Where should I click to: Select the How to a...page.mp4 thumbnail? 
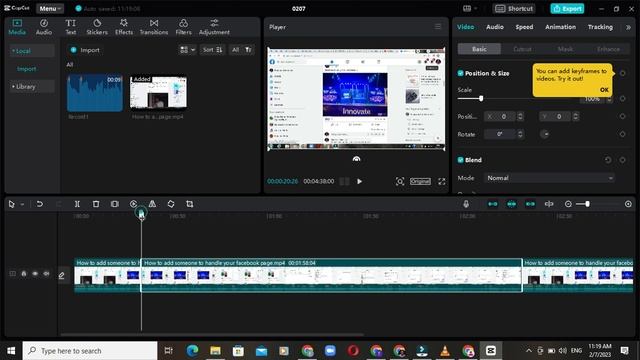pyautogui.click(x=158, y=92)
